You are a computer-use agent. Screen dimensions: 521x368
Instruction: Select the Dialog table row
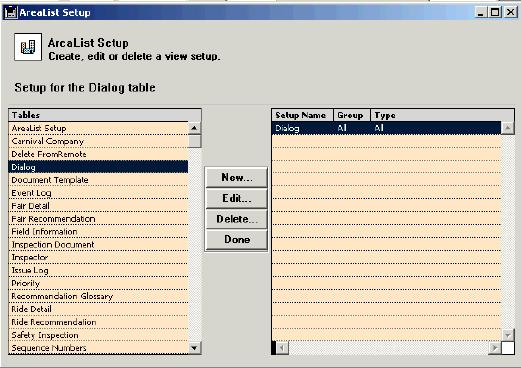coord(98,167)
